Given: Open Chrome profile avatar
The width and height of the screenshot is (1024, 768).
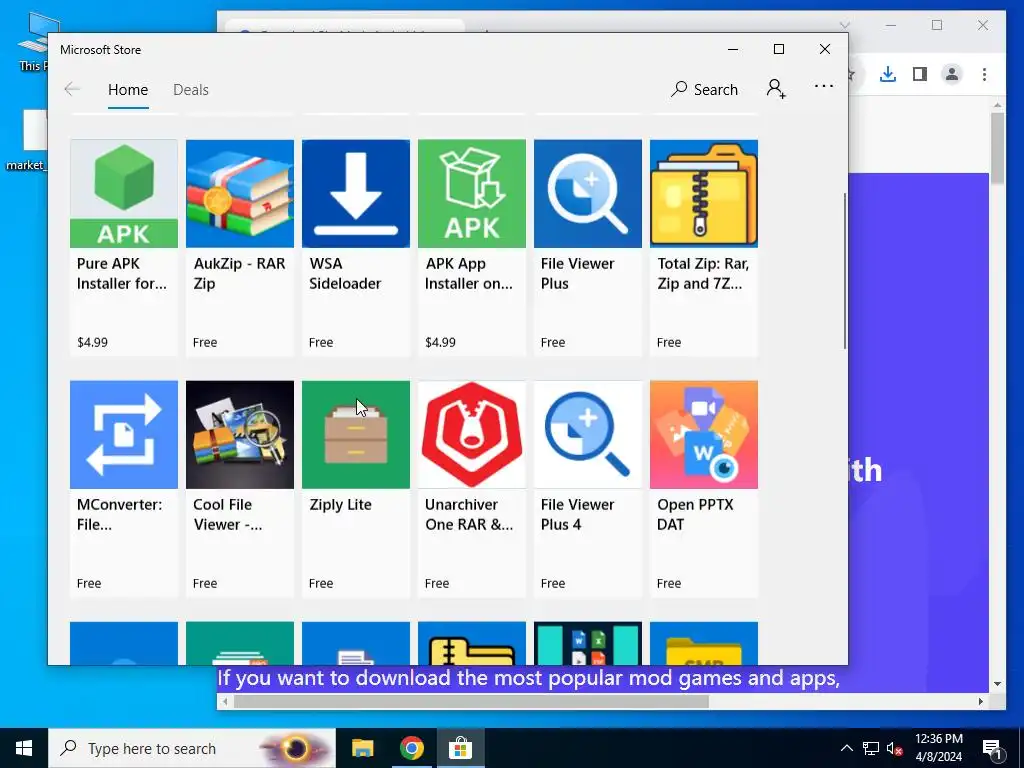Looking at the screenshot, I should point(952,74).
